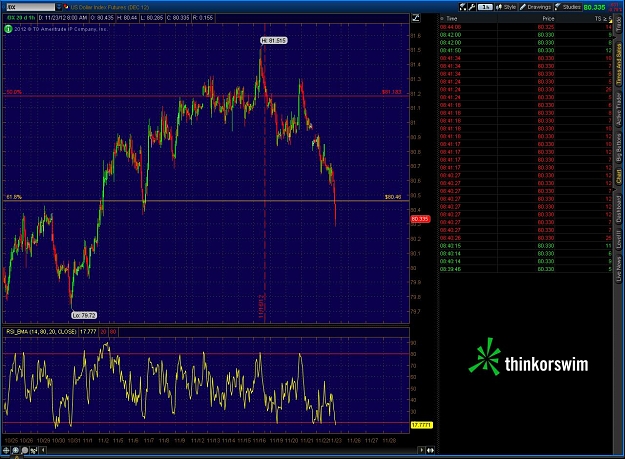Switch to the Live News side tab
Screen dimensions: 625x459
click(x=619, y=269)
